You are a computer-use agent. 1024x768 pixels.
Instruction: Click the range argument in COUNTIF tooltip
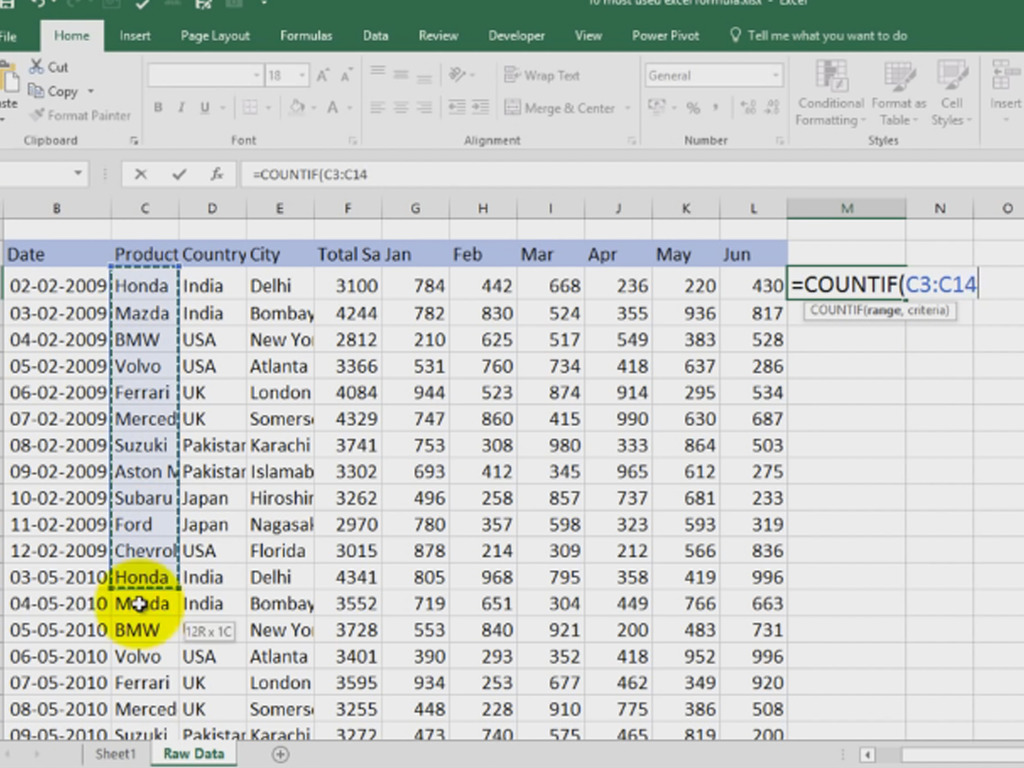click(x=882, y=310)
